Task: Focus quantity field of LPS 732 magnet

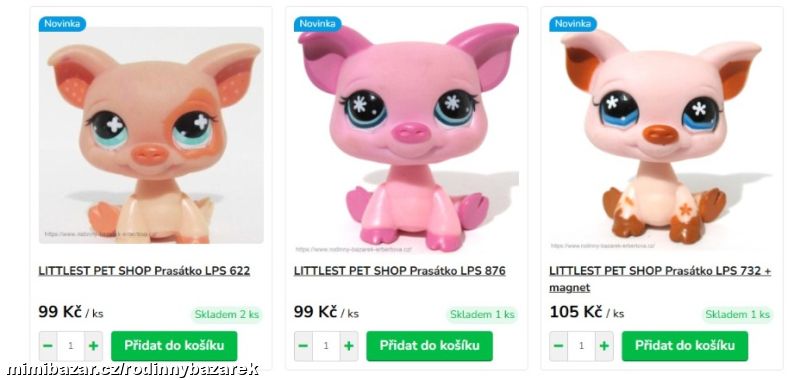Action: click(x=582, y=346)
